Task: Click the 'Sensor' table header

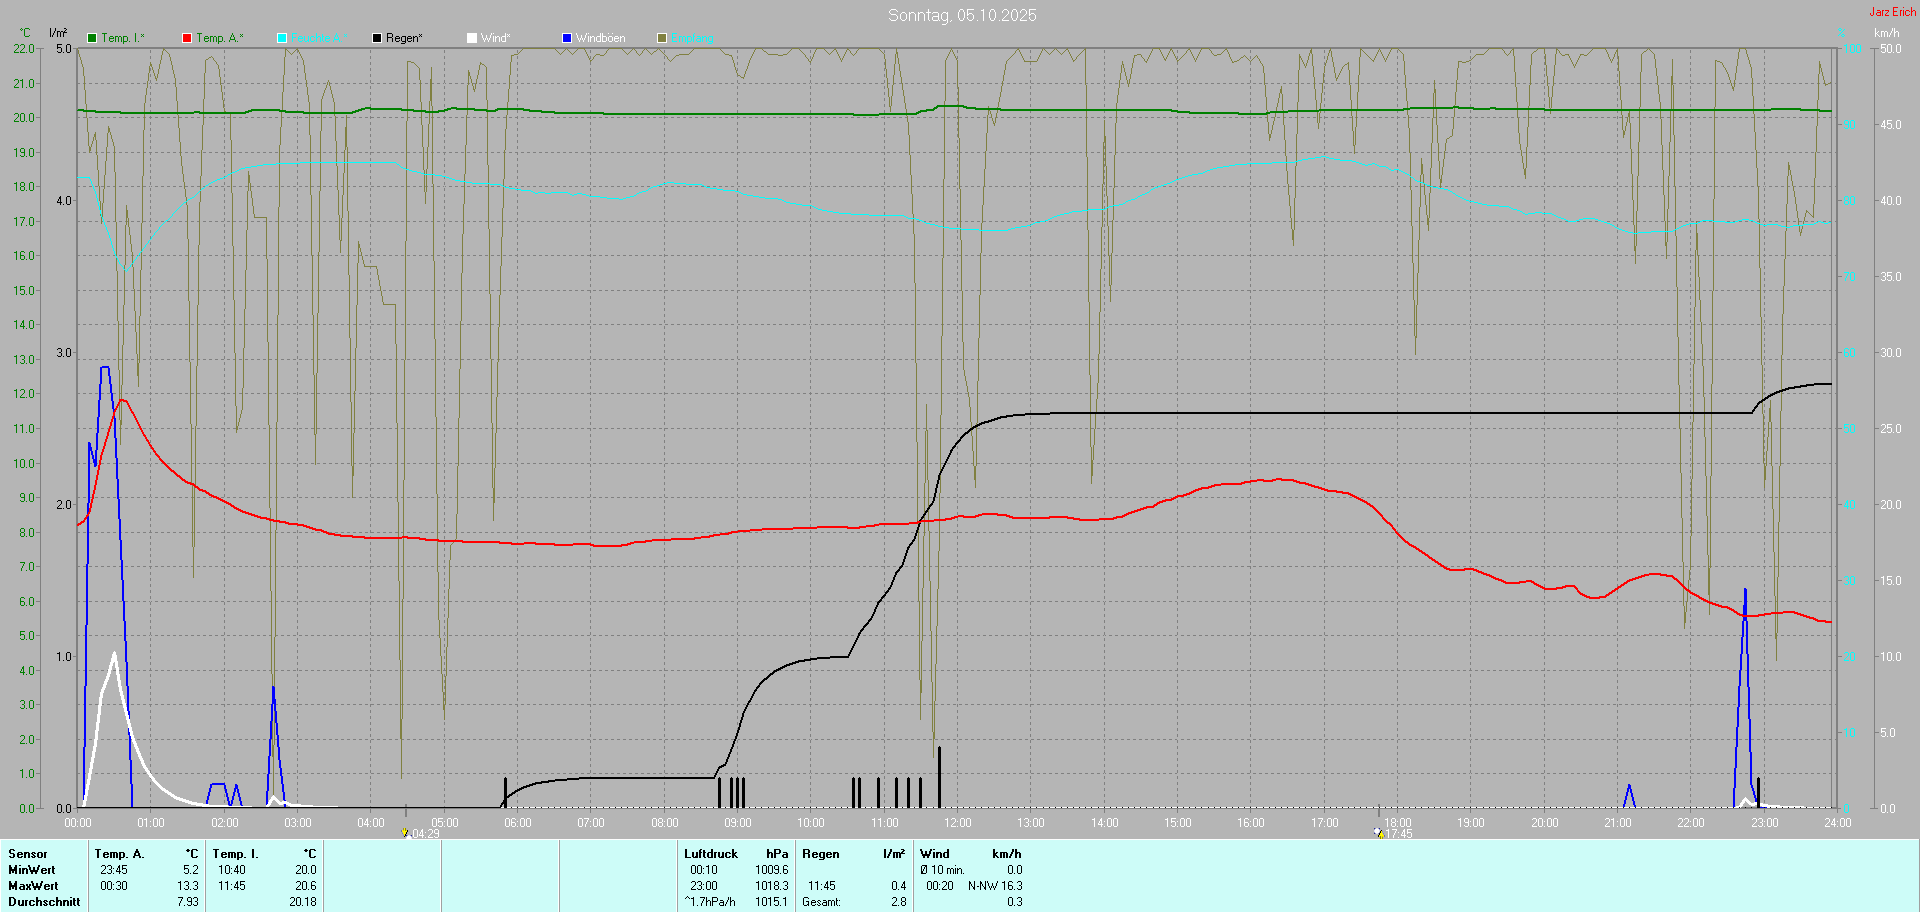Action: pos(28,854)
